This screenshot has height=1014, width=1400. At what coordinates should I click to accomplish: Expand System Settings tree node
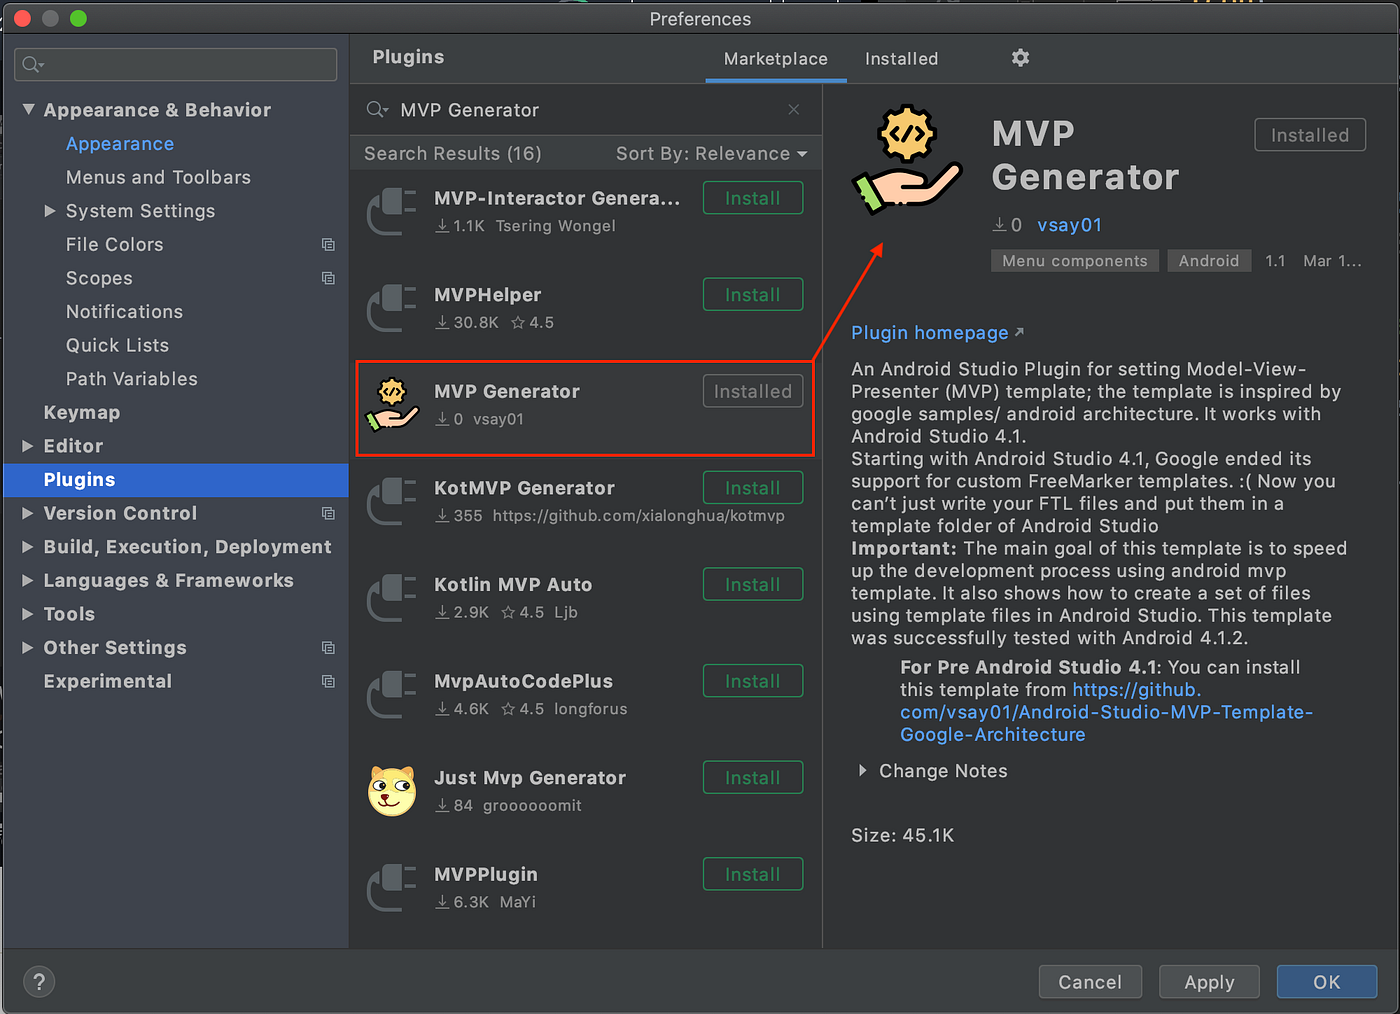(x=50, y=211)
